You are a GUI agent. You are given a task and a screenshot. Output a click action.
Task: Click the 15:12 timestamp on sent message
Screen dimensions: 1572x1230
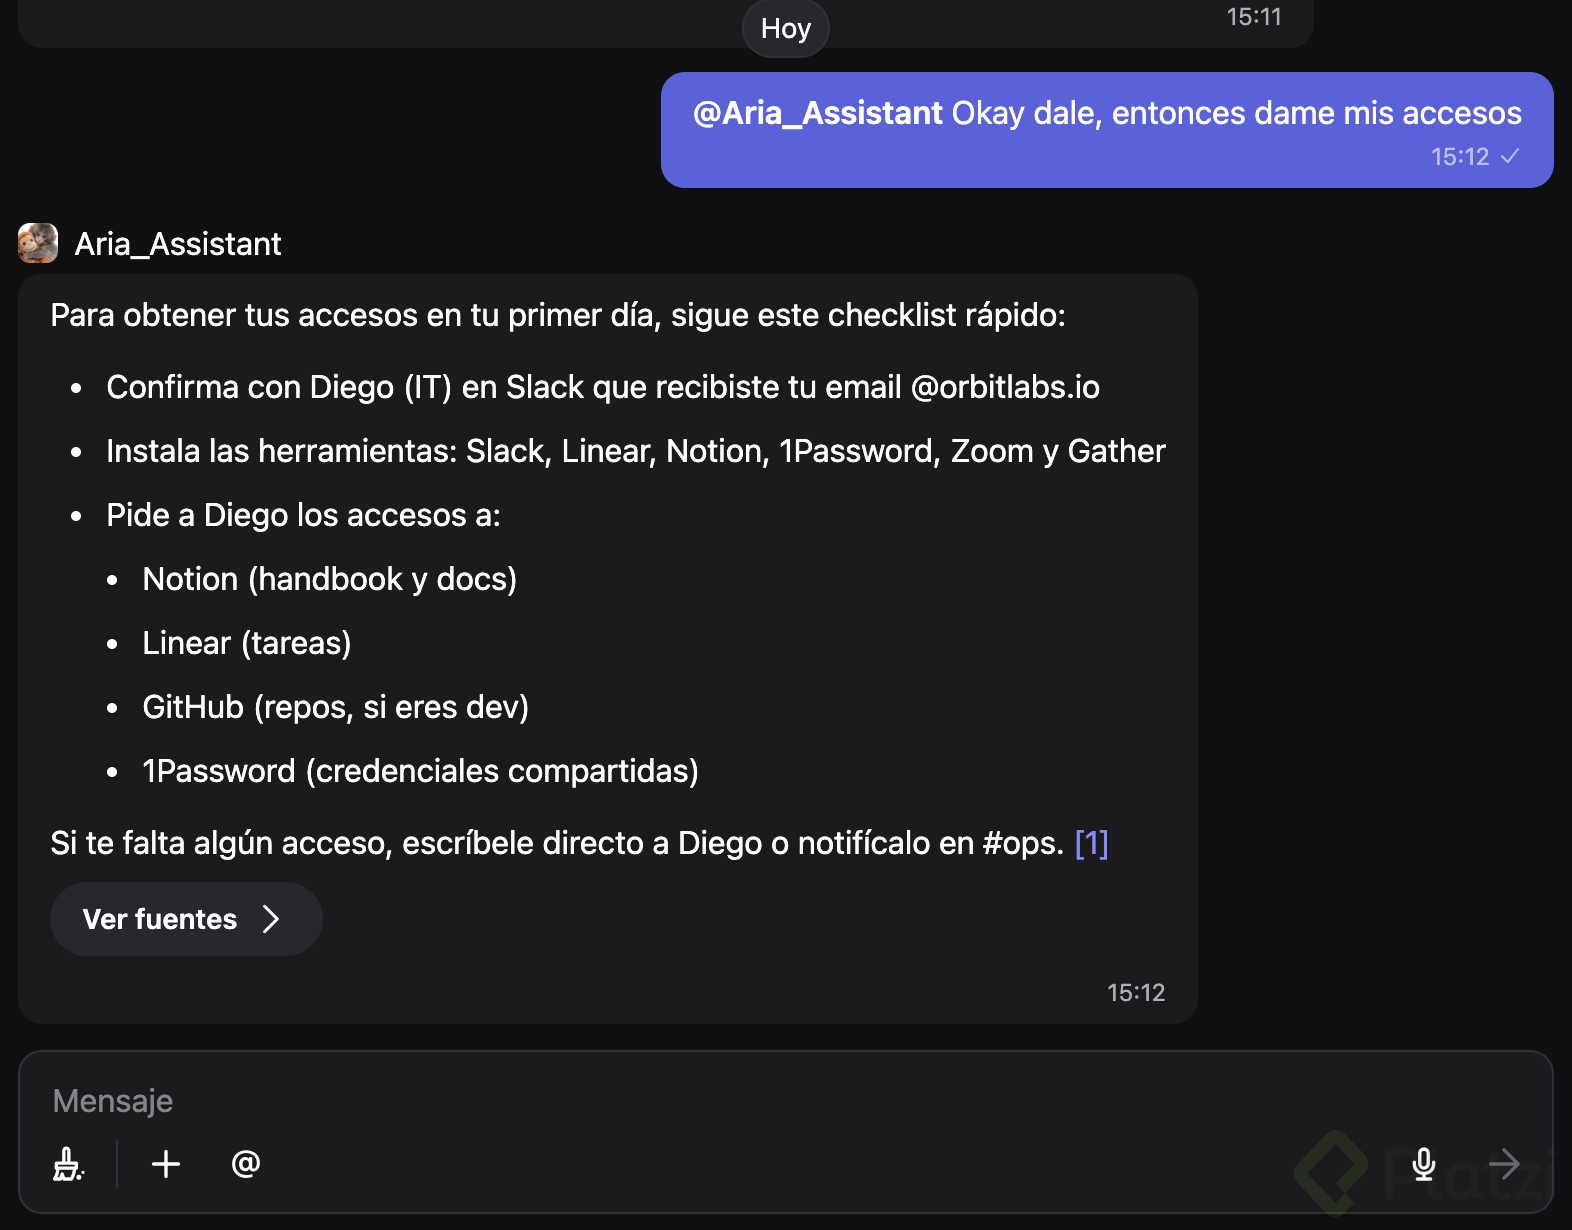[x=1460, y=157]
